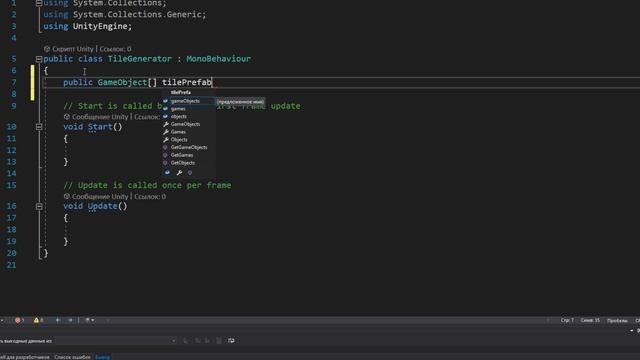640x360 pixels.
Task: Click UnityEngine in the using statement
Action: tap(100, 26)
